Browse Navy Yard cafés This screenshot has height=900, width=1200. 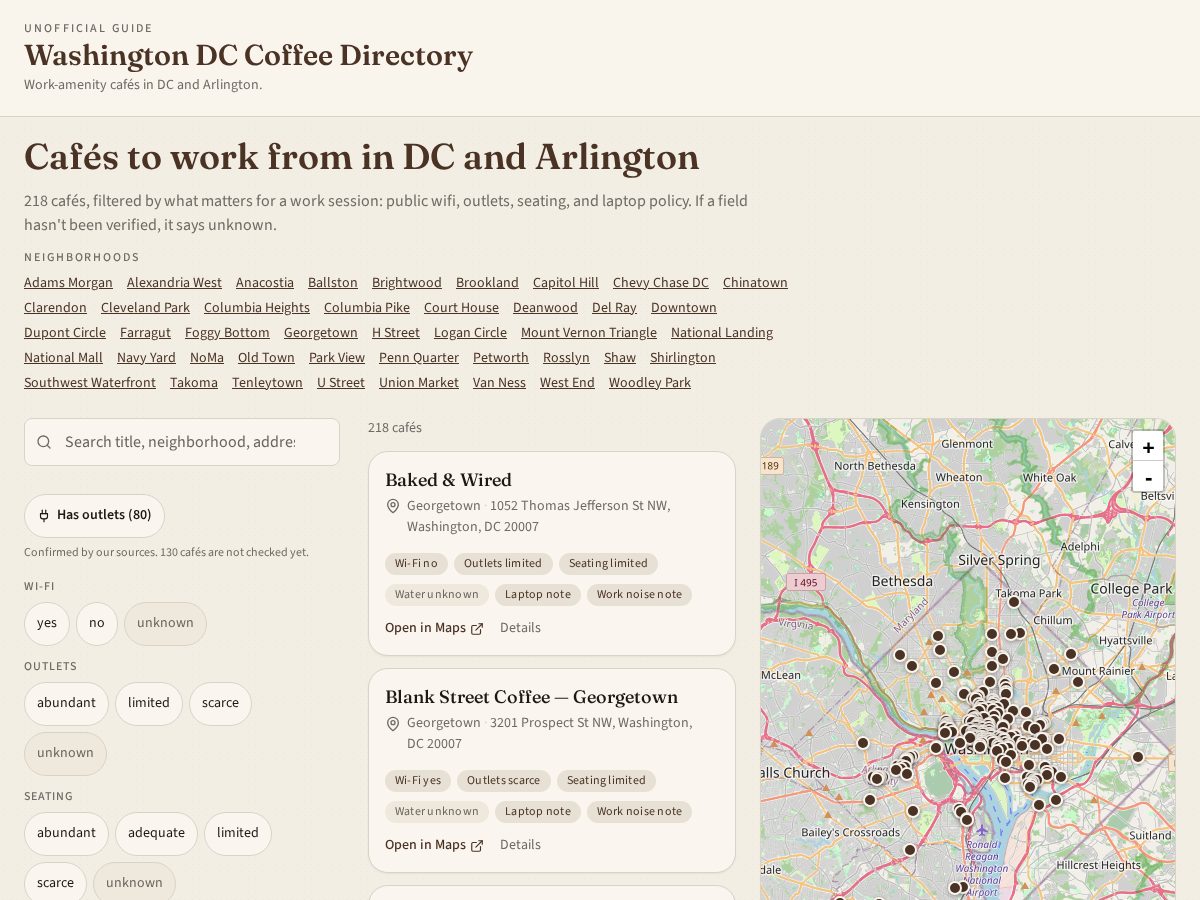point(146,358)
